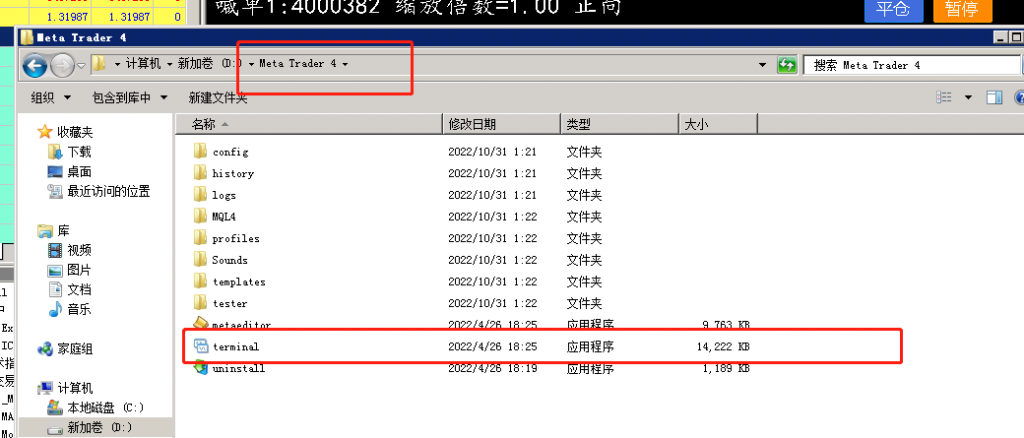Screen dimensions: 1024x438
Task: Select the history folder icon
Action: click(200, 173)
